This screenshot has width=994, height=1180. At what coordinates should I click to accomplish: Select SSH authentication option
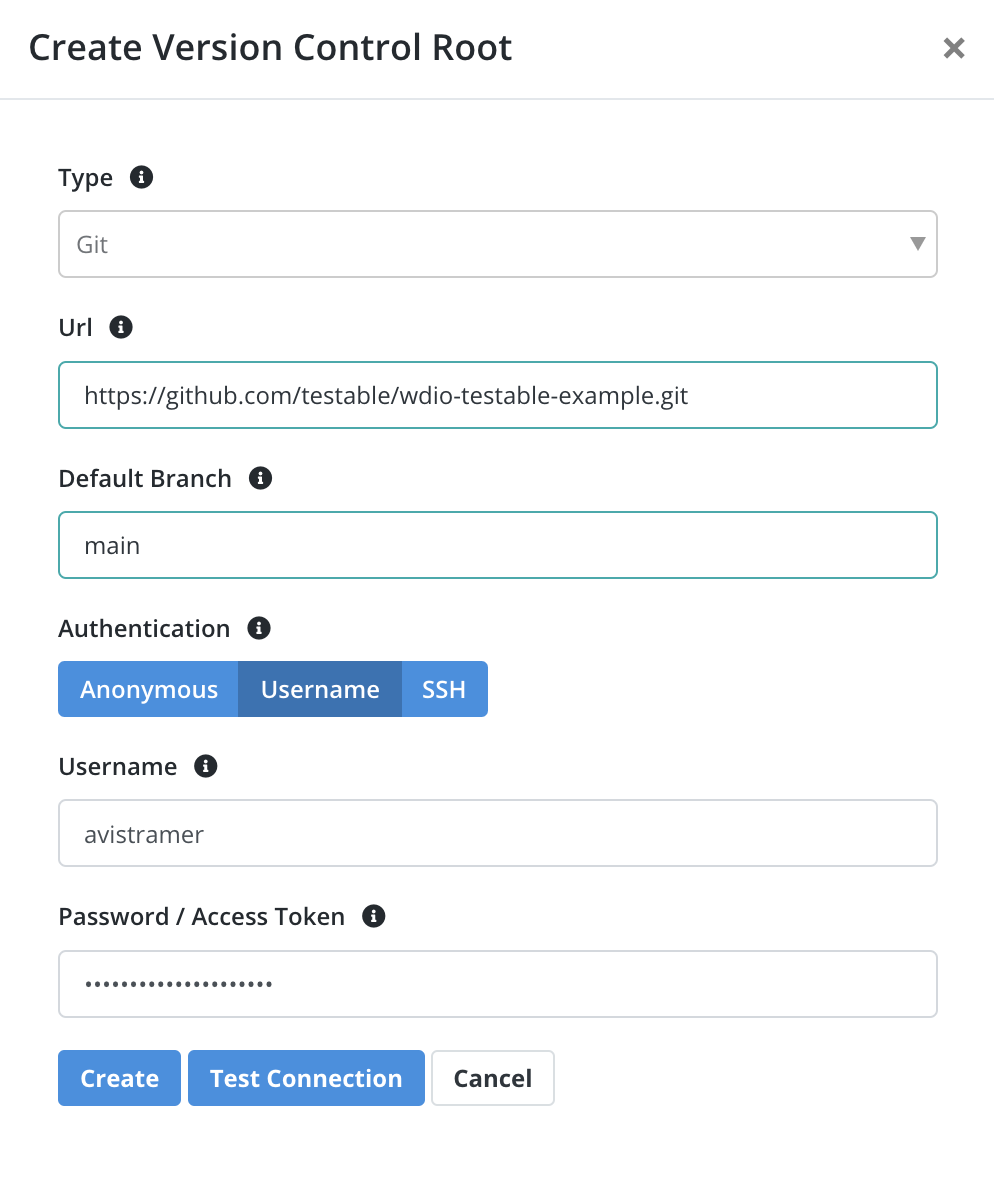[444, 689]
